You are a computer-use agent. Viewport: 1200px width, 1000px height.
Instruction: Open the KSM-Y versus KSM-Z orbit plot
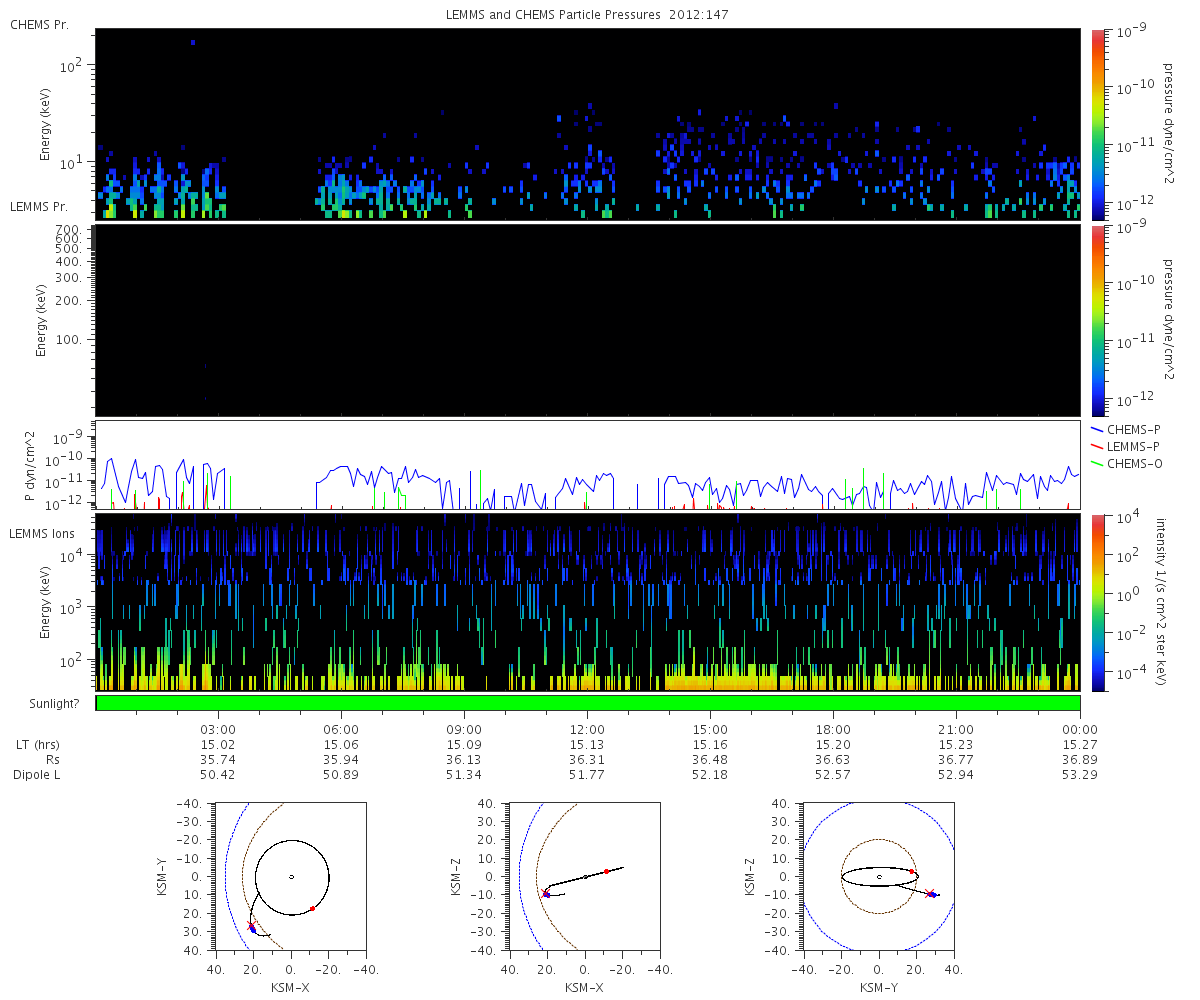tap(878, 876)
